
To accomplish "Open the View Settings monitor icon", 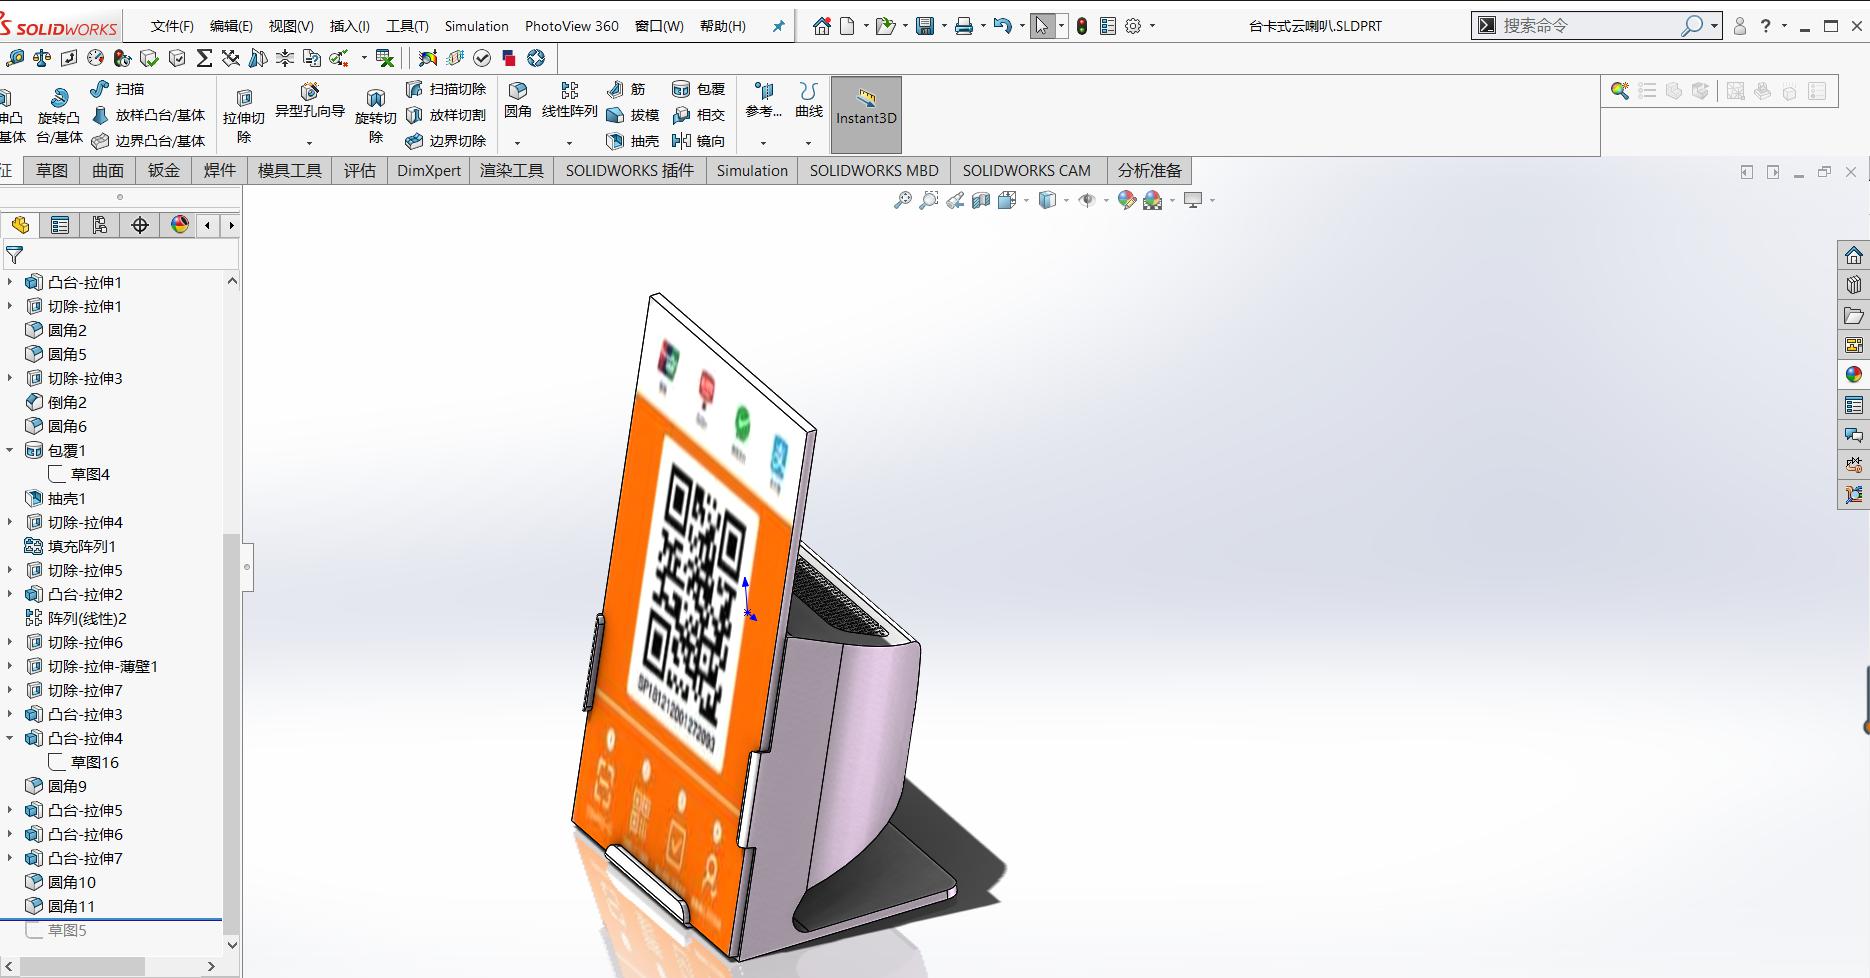I will (1193, 200).
